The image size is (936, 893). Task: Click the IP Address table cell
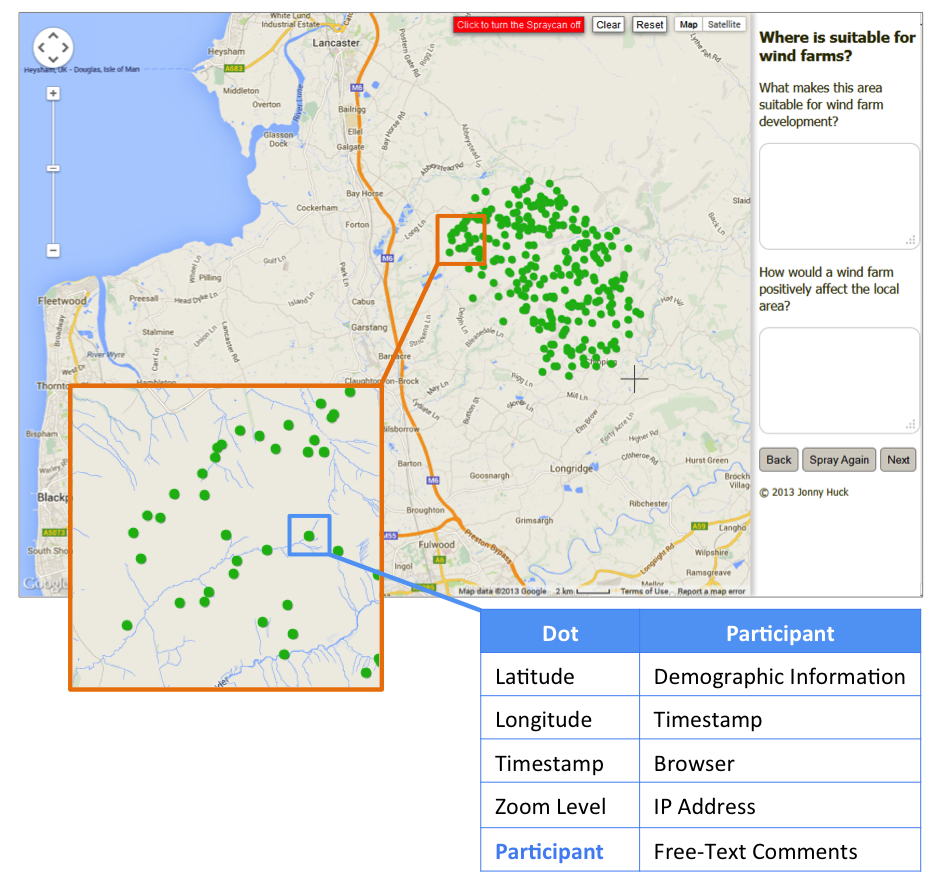click(780, 806)
